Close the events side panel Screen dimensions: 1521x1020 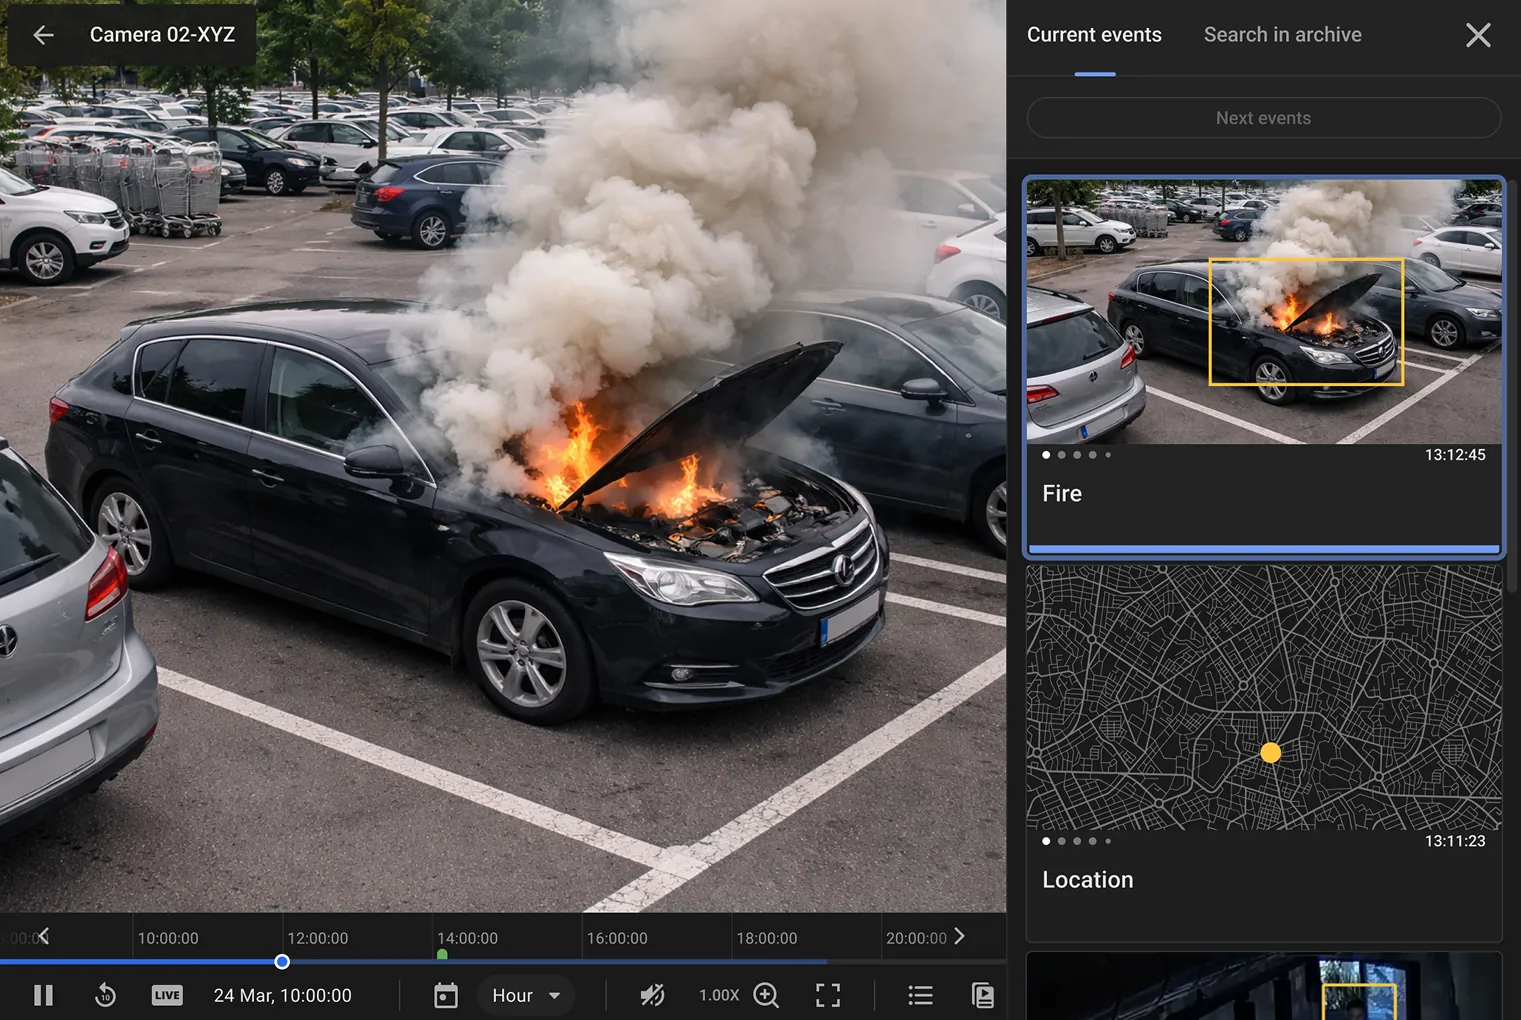[1478, 35]
